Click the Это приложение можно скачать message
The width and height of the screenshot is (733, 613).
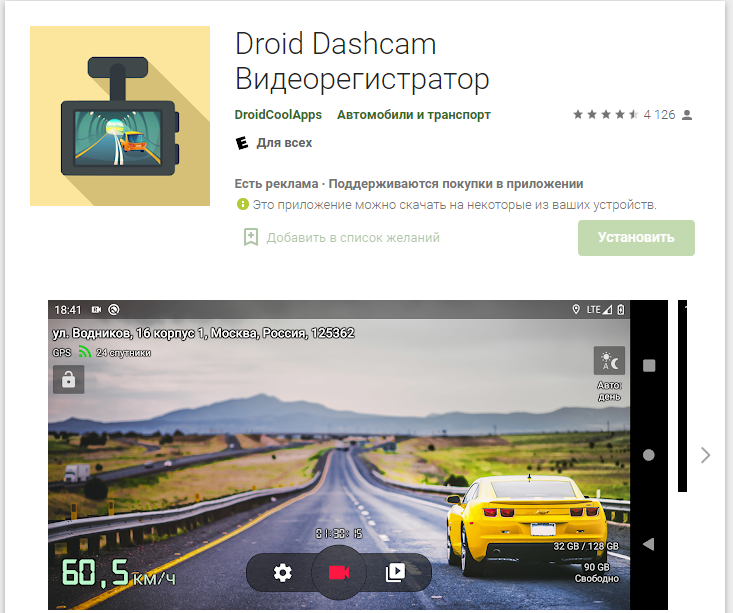454,205
